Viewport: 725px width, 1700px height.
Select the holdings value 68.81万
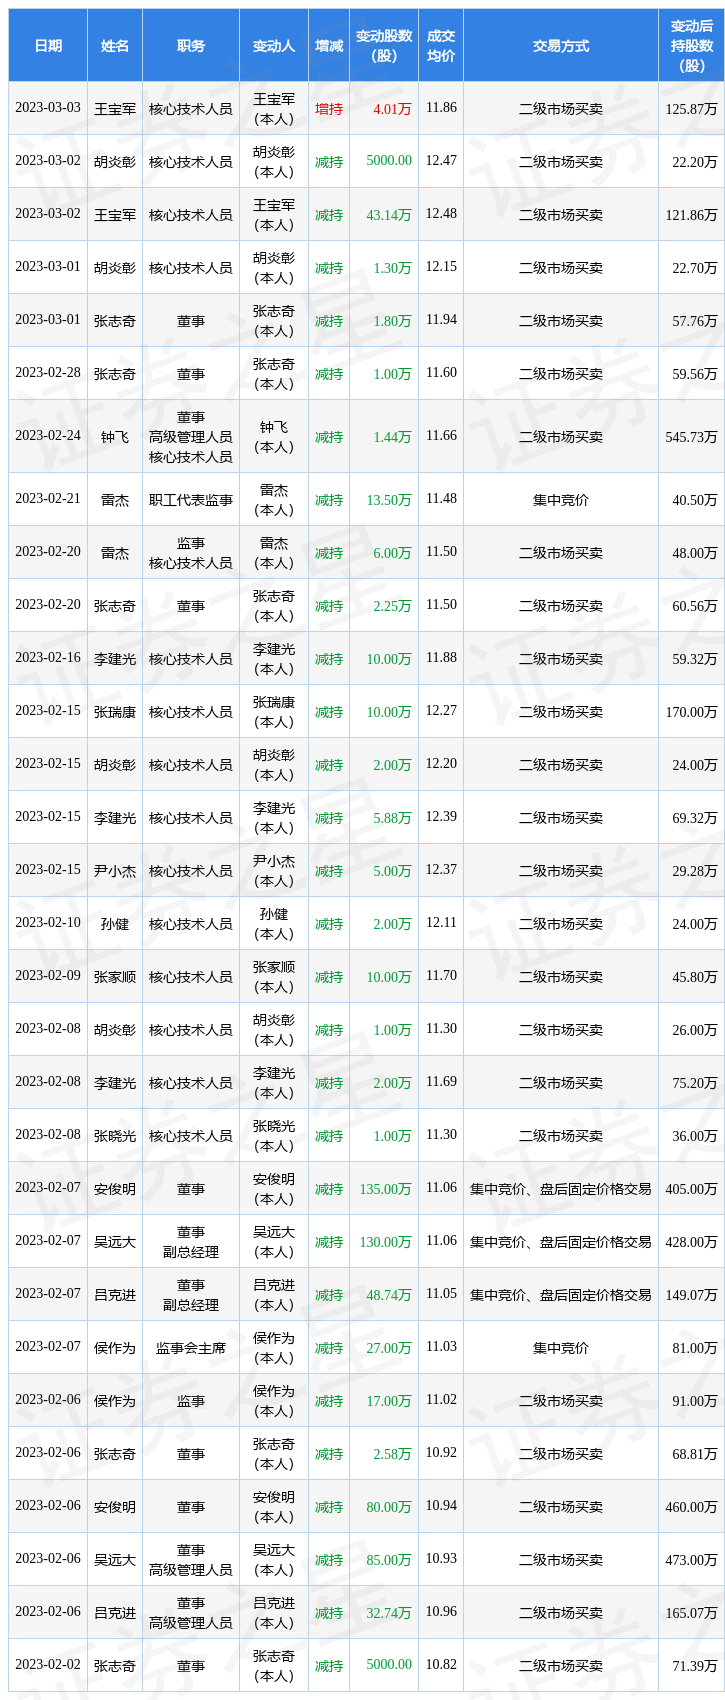click(x=695, y=1454)
